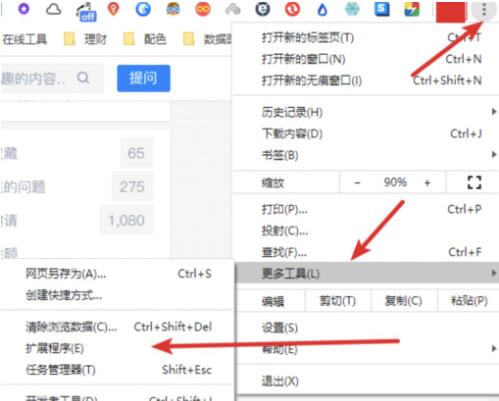This screenshot has height=401, width=499.
Task: Increase zoom with the plus button
Action: 427,183
